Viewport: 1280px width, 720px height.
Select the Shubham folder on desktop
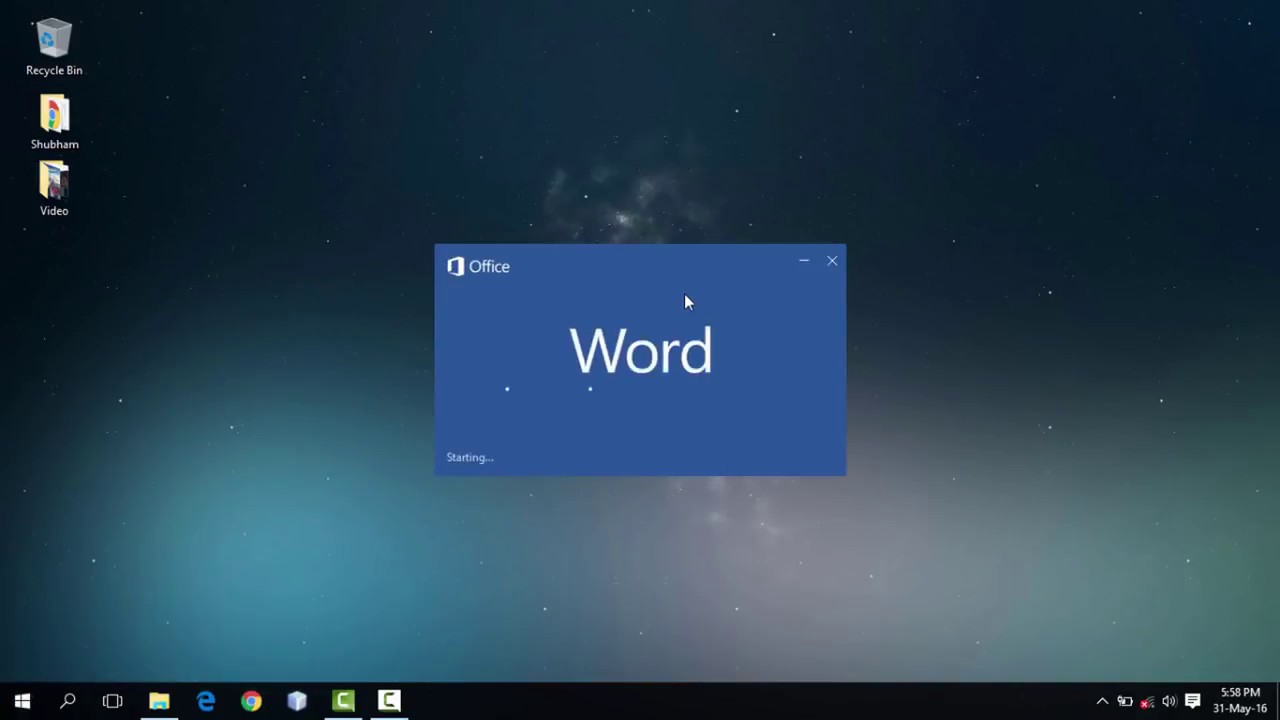(54, 122)
